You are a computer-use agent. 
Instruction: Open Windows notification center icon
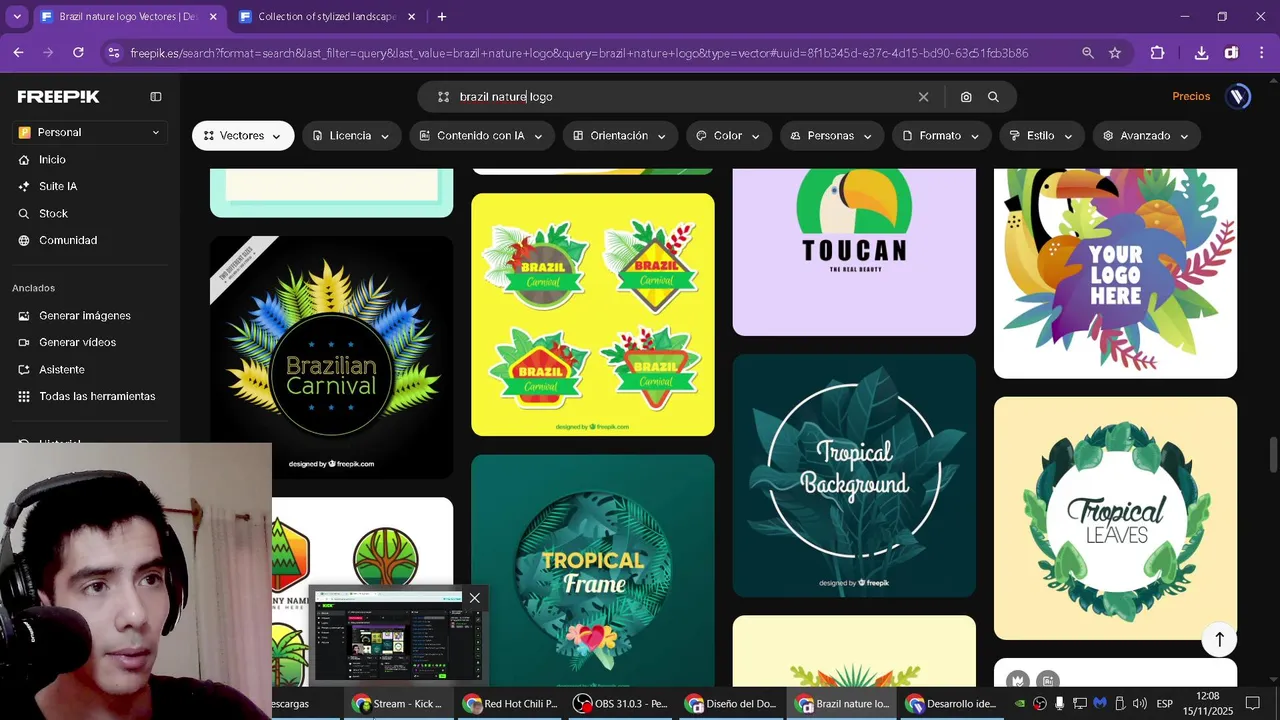tap(1252, 704)
